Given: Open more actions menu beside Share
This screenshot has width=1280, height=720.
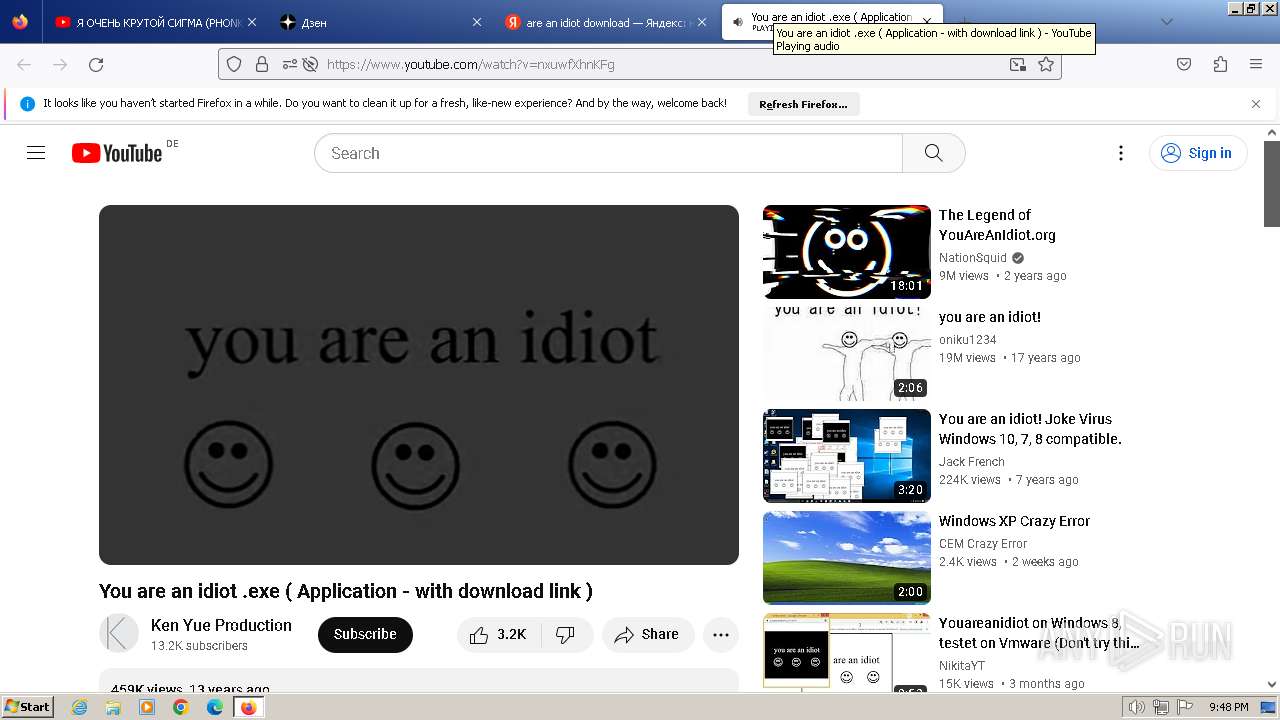Looking at the screenshot, I should pyautogui.click(x=721, y=635).
